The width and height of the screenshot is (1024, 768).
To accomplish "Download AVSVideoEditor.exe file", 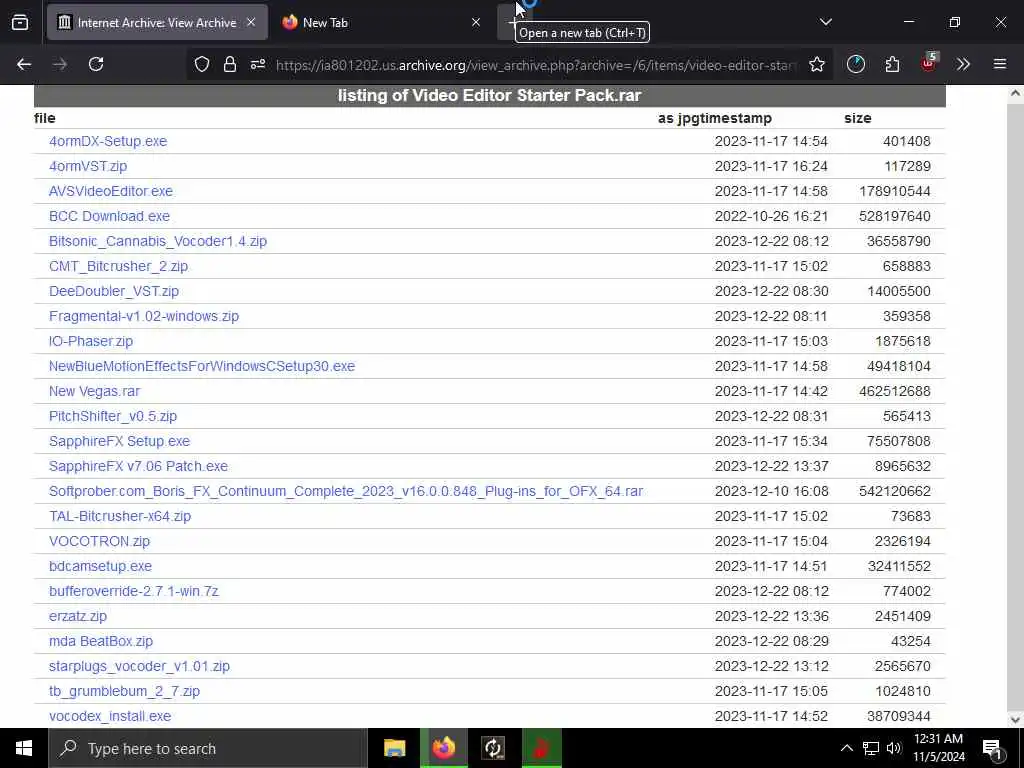I will (x=111, y=191).
